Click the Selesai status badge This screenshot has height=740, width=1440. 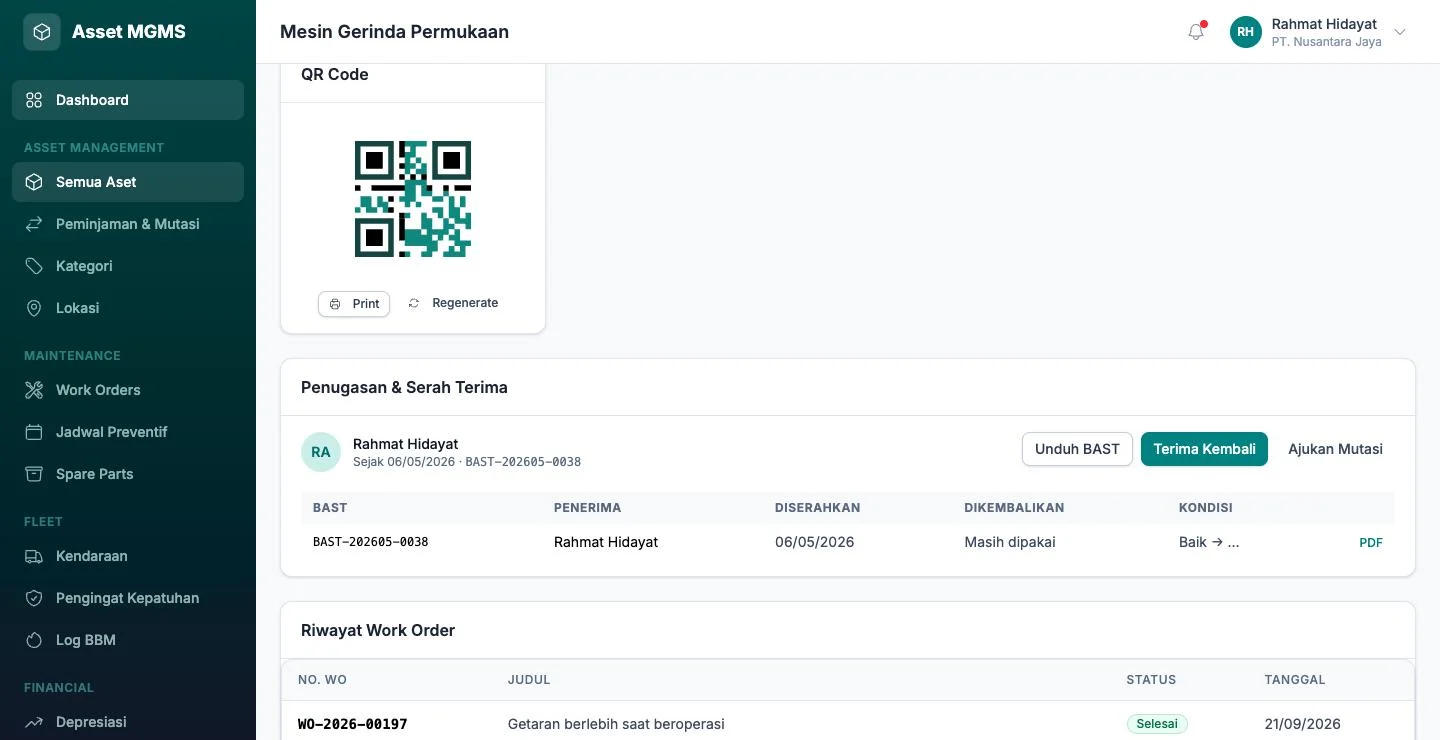point(1157,724)
